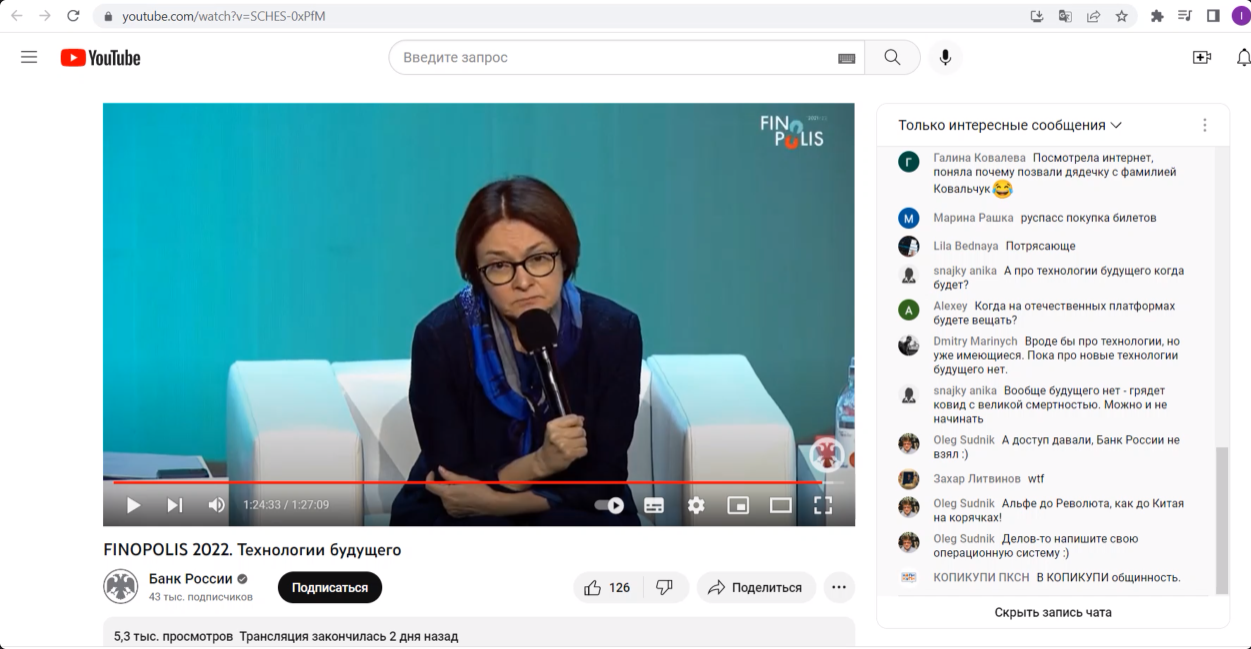Click the Подписаться button
Screen dimensions: 1251x649
click(x=329, y=587)
